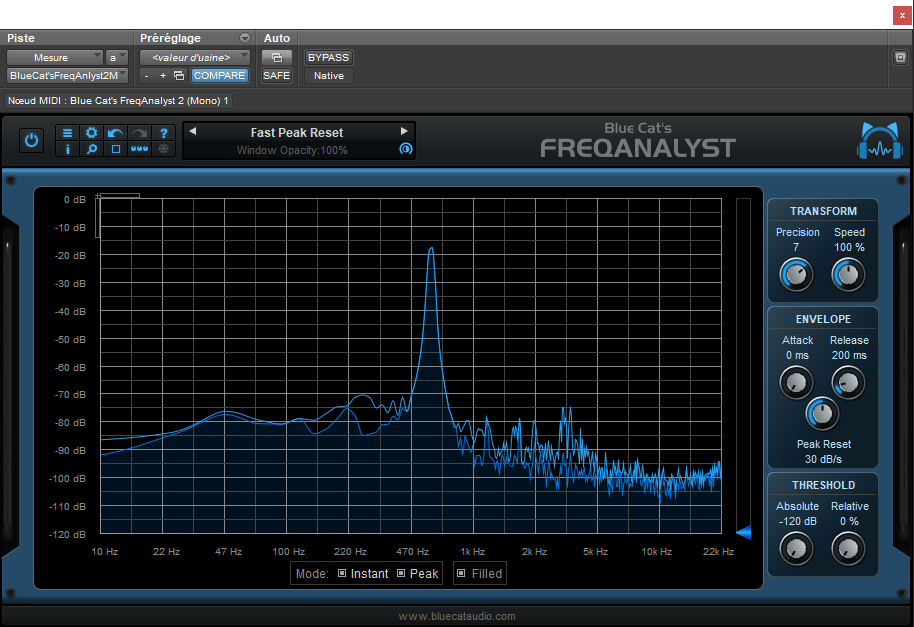
Task: Click the Attack value 0 ms
Action: 797,355
